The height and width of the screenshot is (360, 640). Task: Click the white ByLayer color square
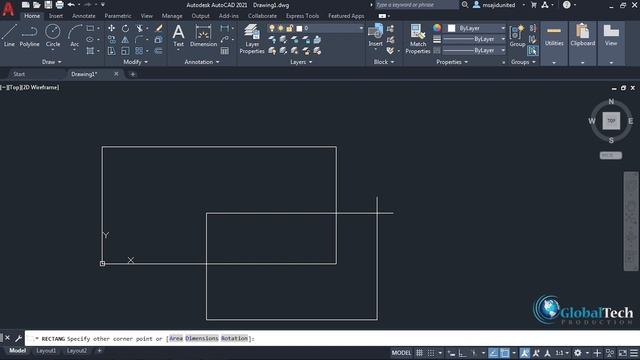(x=451, y=28)
